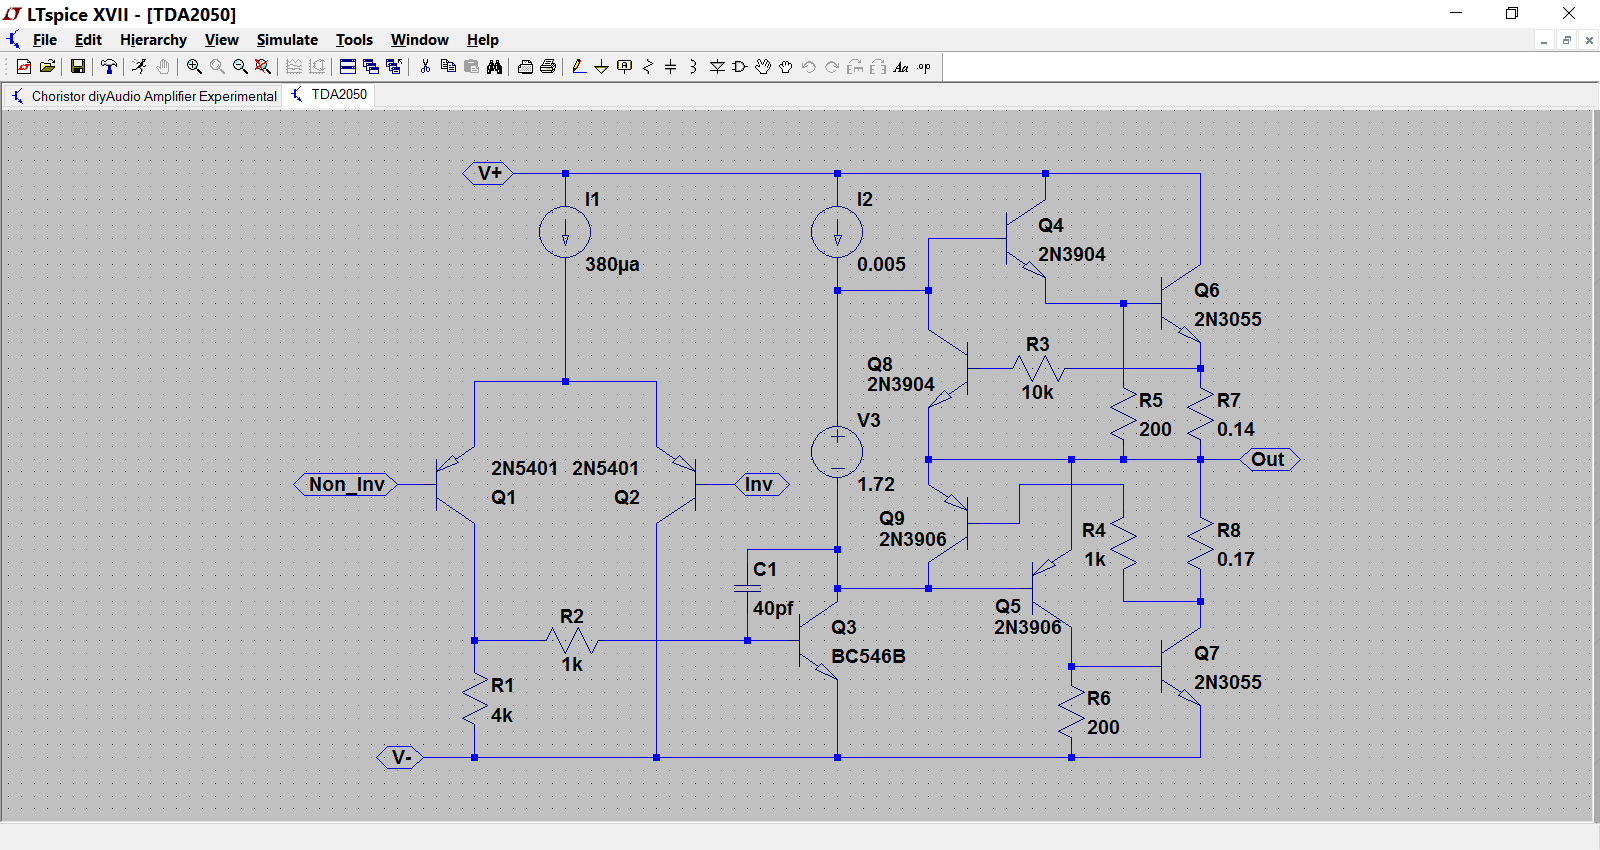The image size is (1600, 850).
Task: Select Label Net tool icon
Action: coord(625,67)
